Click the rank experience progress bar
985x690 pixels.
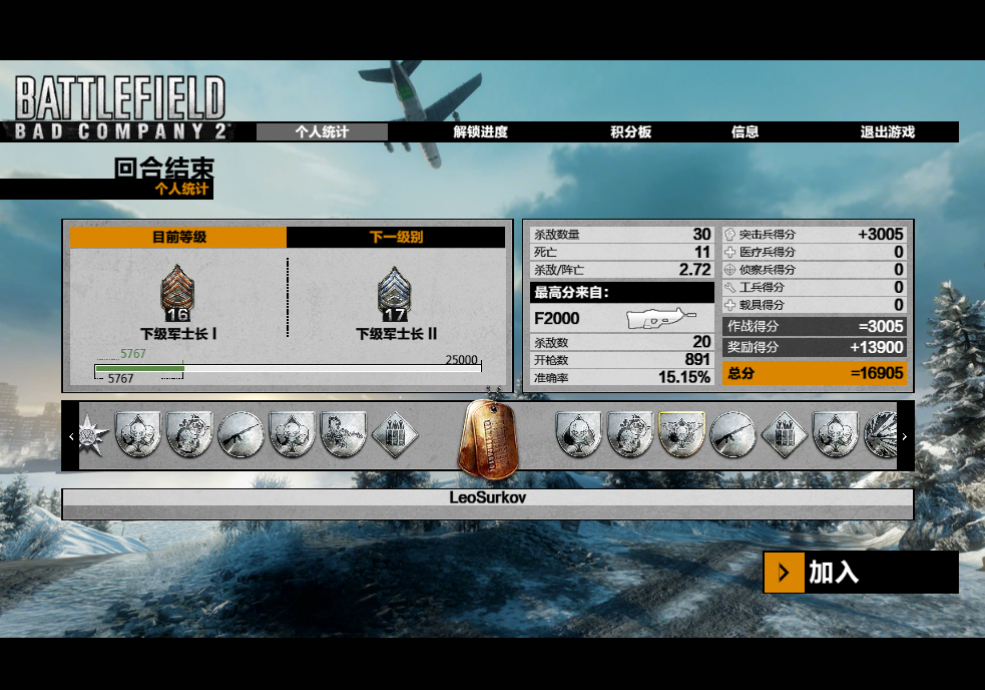tap(288, 368)
